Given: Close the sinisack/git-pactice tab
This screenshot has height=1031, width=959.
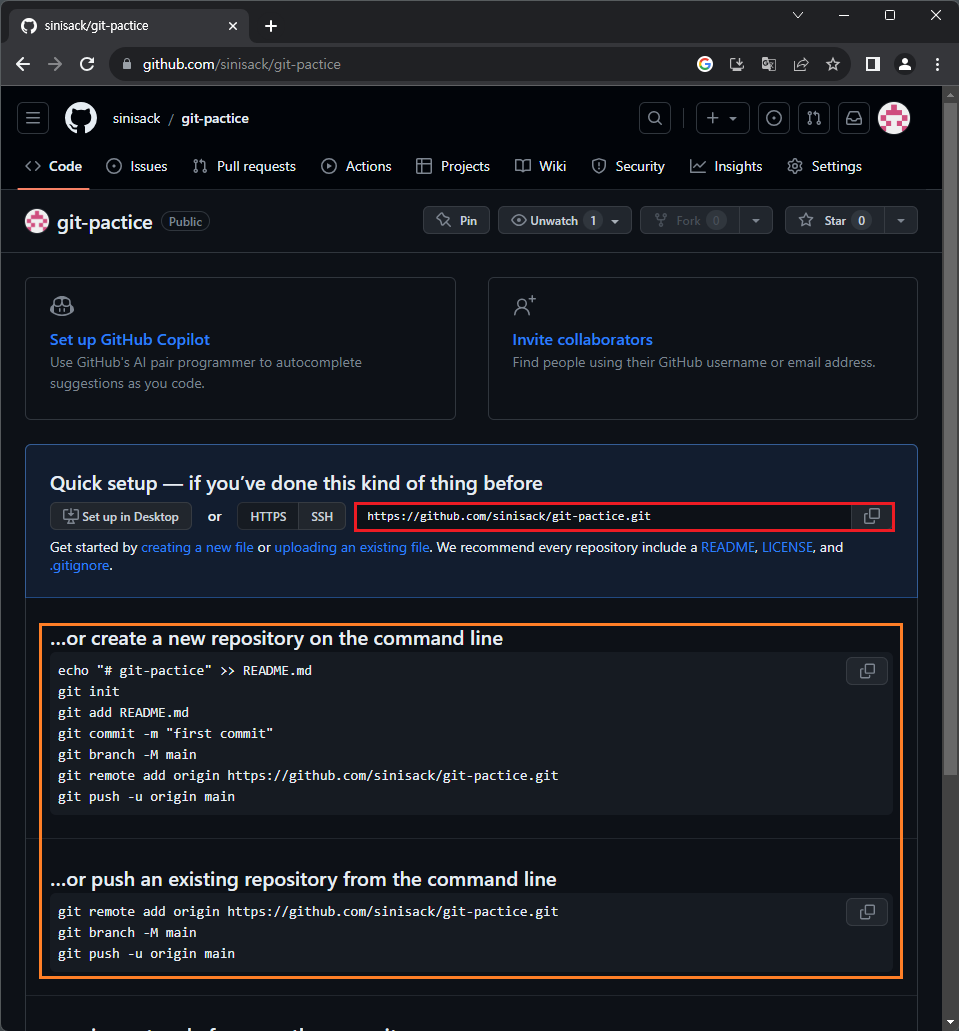Looking at the screenshot, I should click(x=233, y=26).
